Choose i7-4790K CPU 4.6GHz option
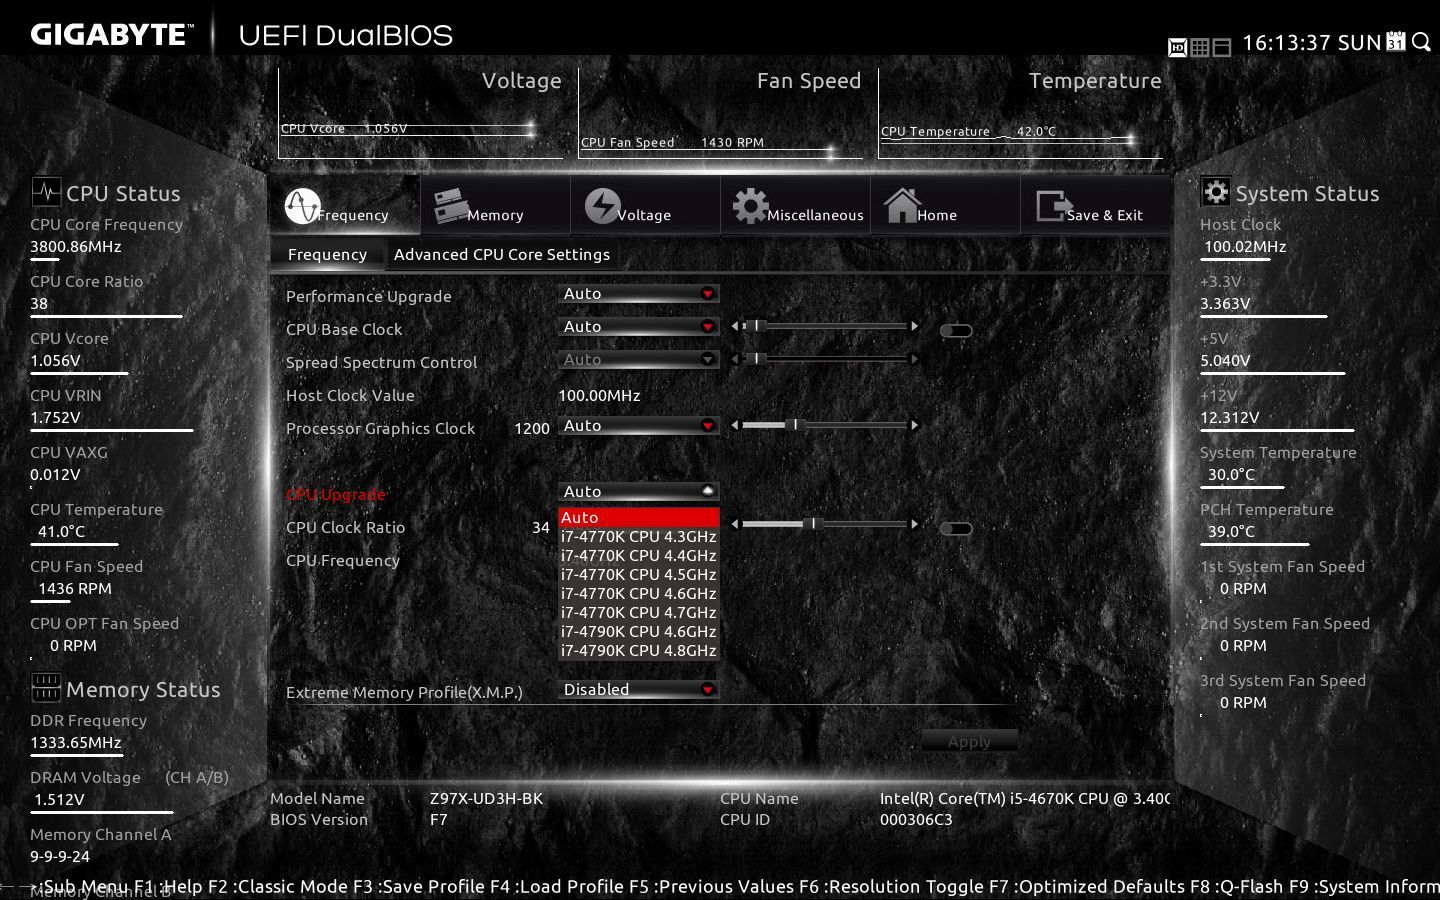The image size is (1440, 900). click(638, 631)
